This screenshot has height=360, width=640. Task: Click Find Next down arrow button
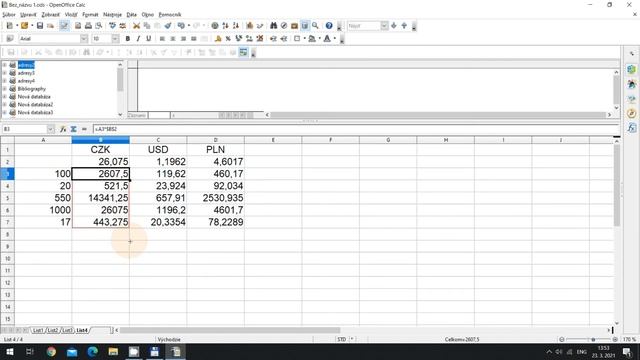[x=393, y=26]
